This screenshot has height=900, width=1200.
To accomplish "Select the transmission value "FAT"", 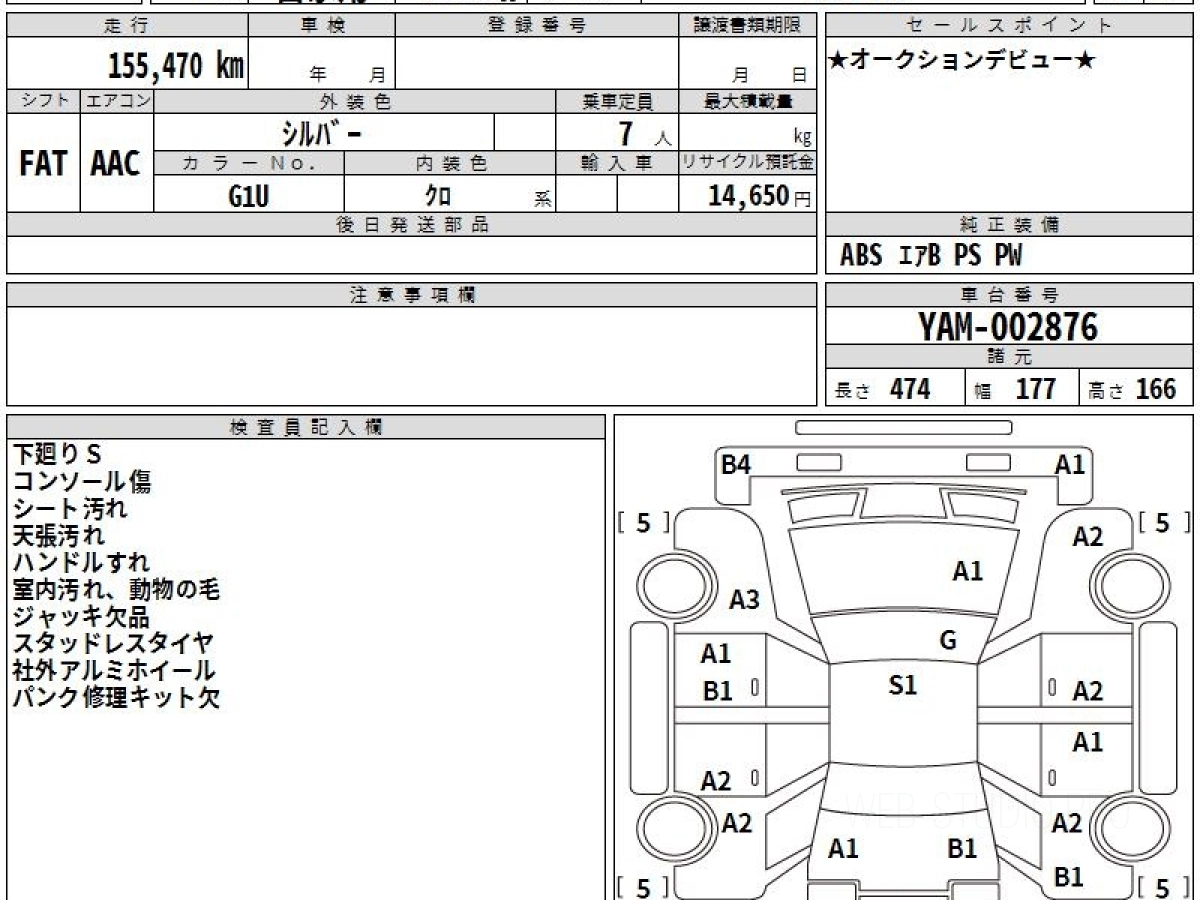I will click(43, 164).
